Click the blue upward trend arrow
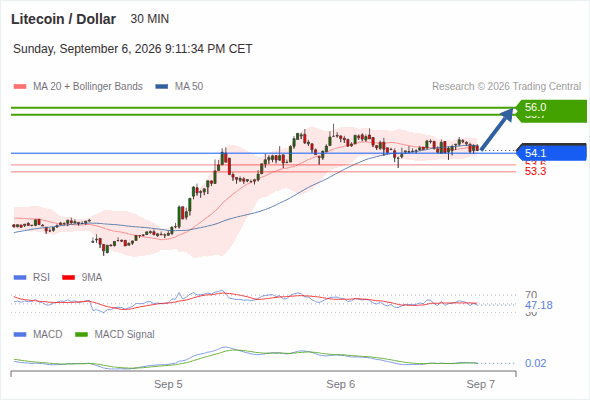The height and width of the screenshot is (400, 590). [x=496, y=129]
